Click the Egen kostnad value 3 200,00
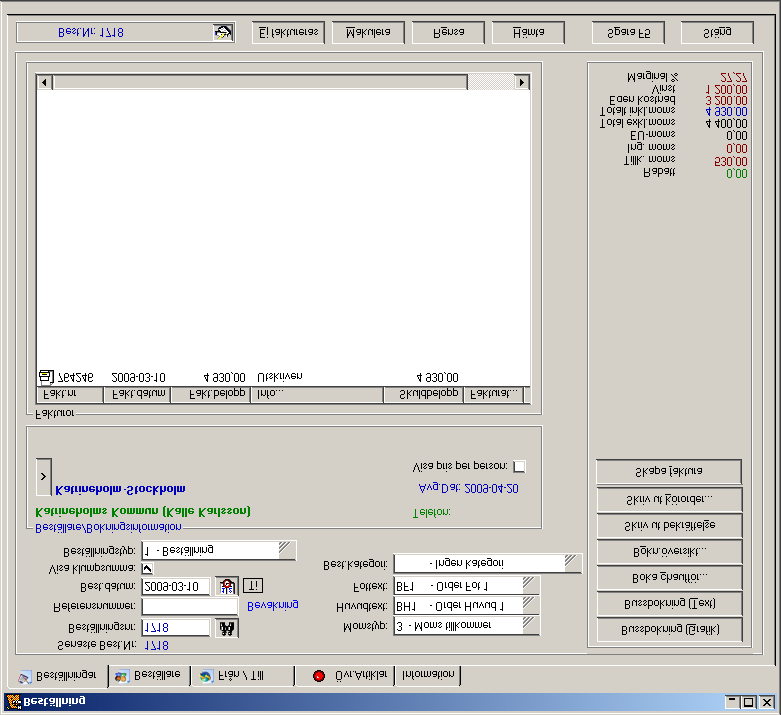 pos(726,101)
